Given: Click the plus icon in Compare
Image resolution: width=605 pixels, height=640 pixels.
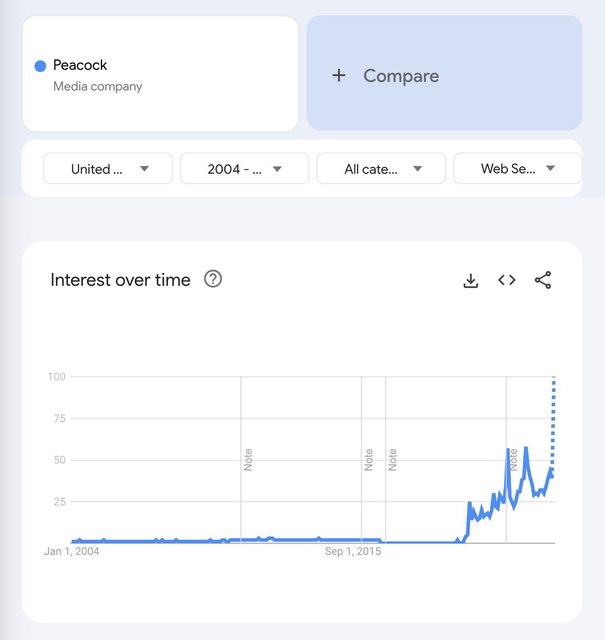Looking at the screenshot, I should (339, 76).
